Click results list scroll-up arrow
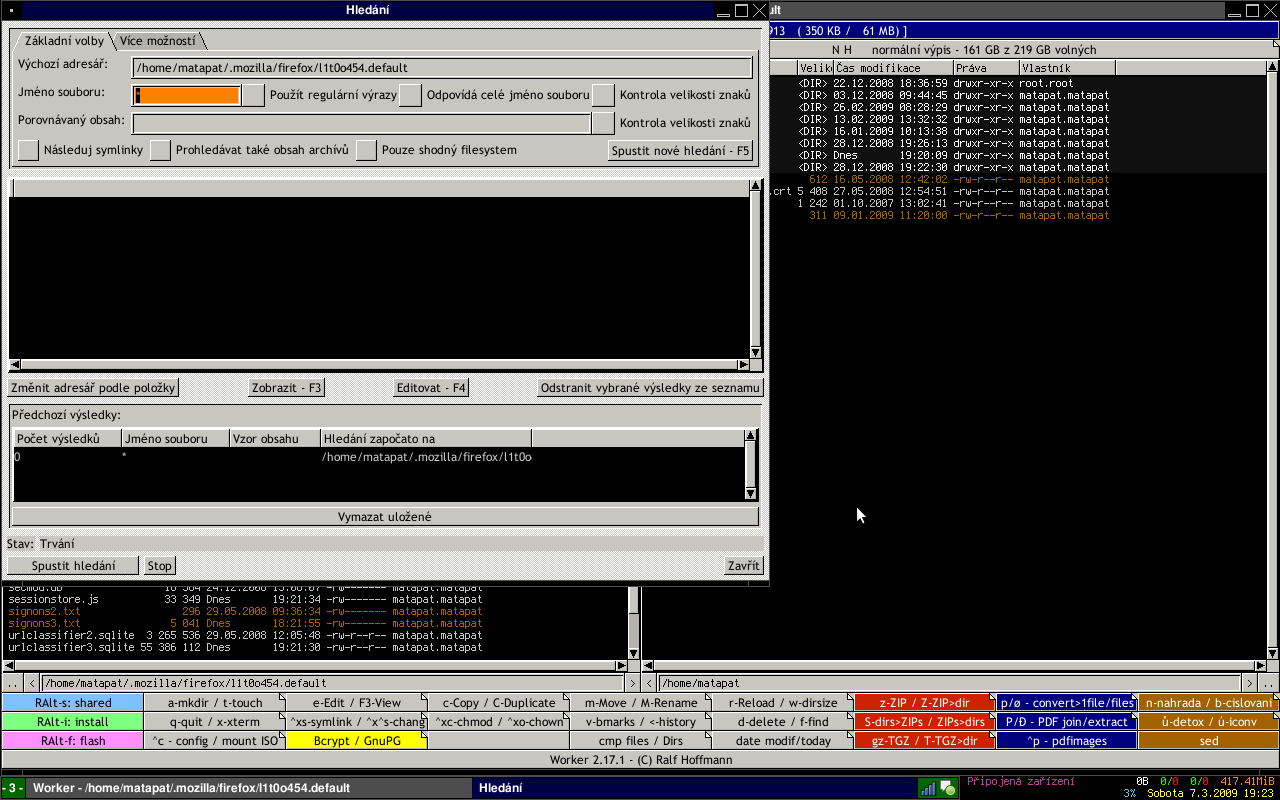Image resolution: width=1280 pixels, height=800 pixels. coord(757,187)
